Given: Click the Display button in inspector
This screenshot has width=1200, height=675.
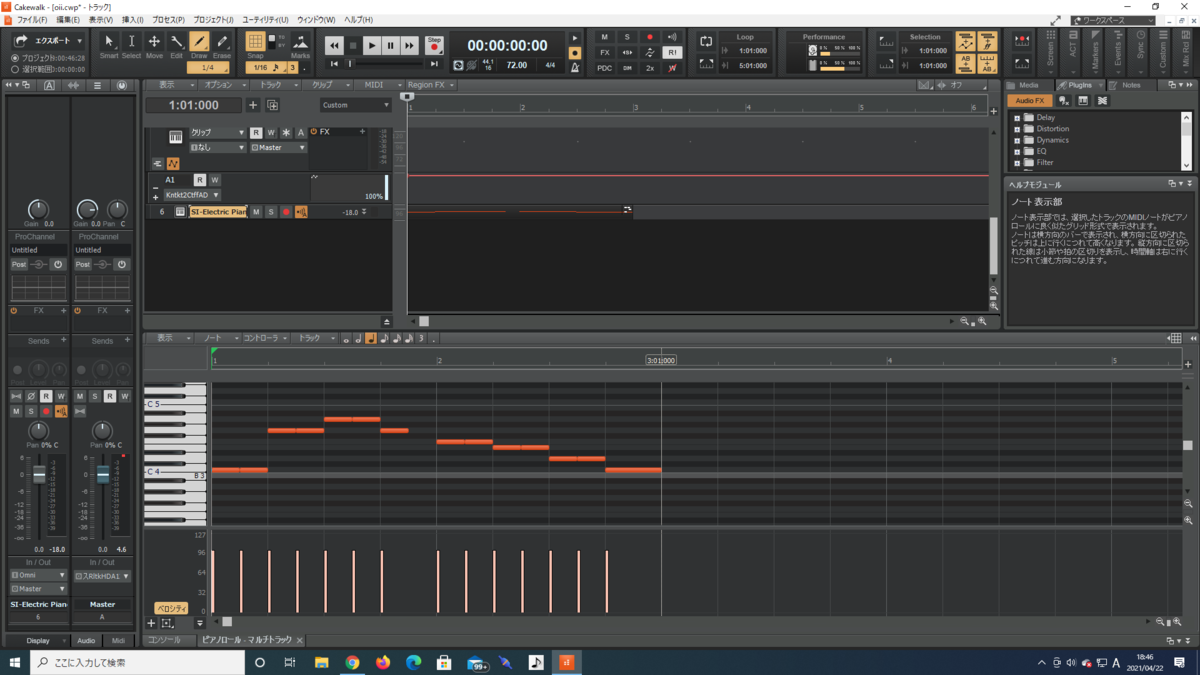Looking at the screenshot, I should 38,640.
